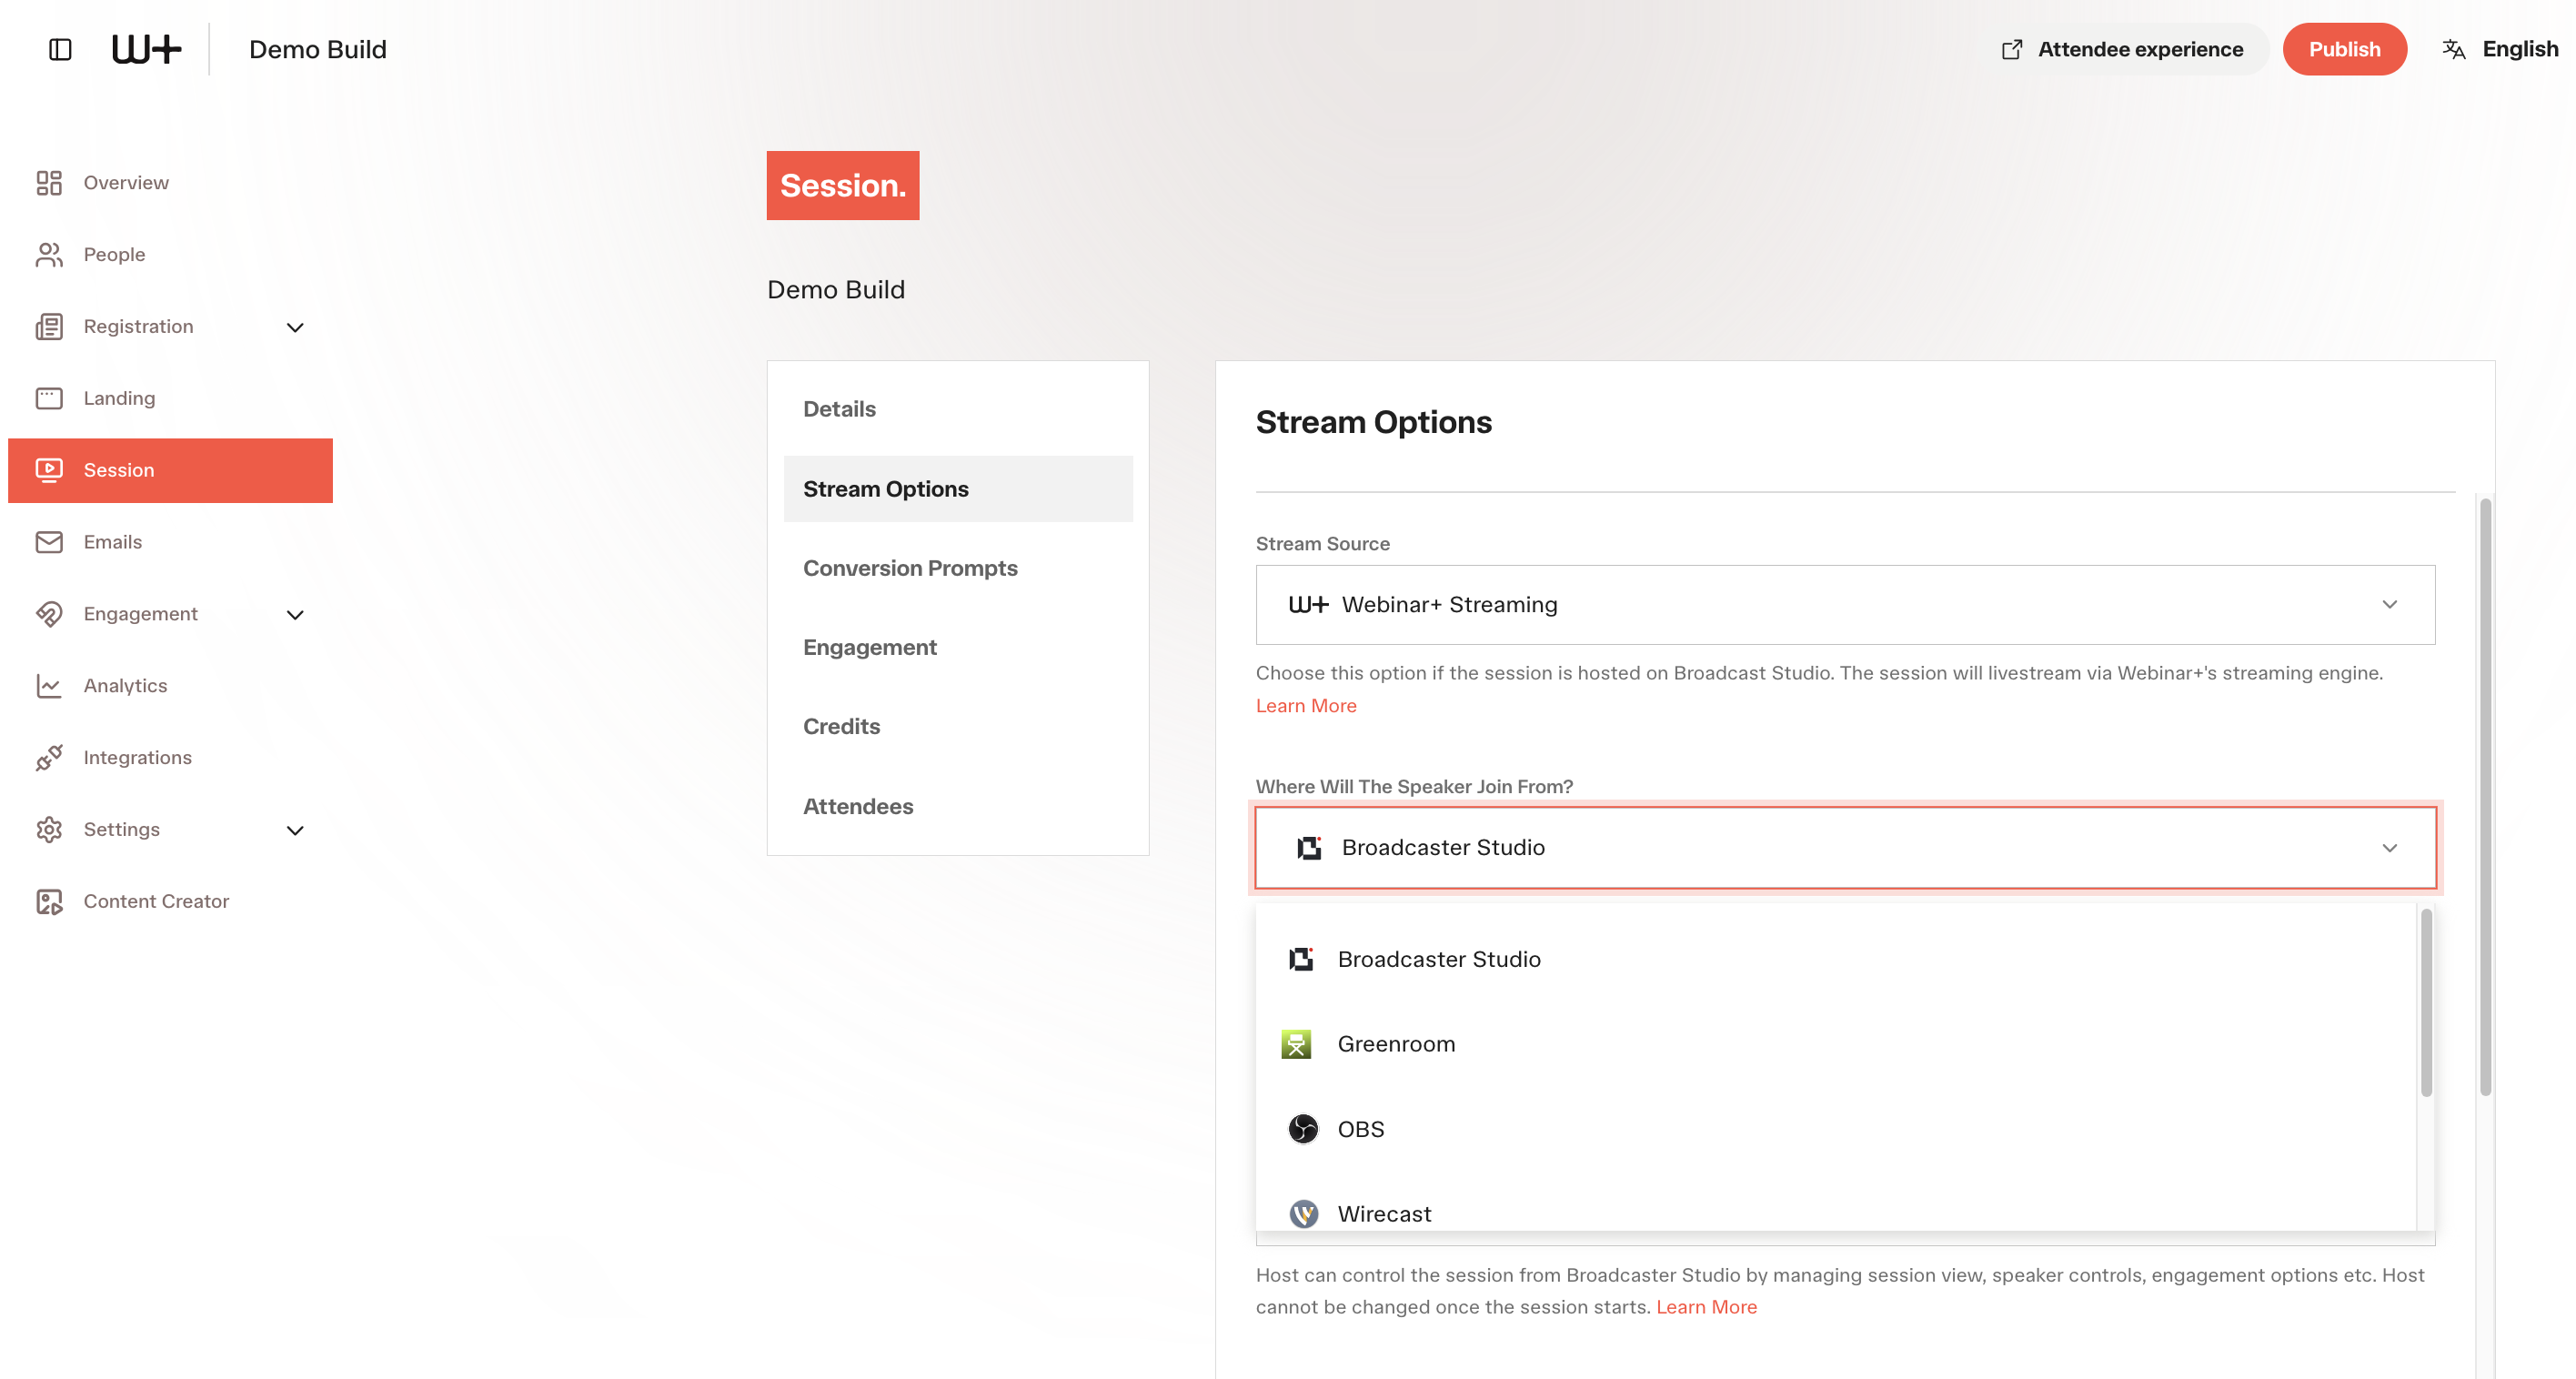Go to People in sidebar
Screen dimensions: 2576x1379
click(170, 254)
